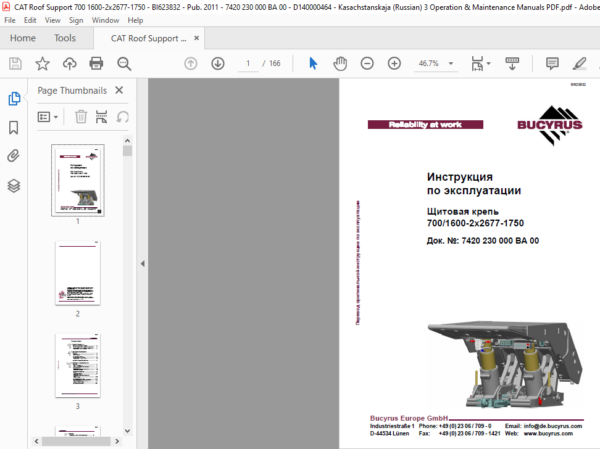
Task: Select the CAT Roof Support document tab
Action: pyautogui.click(x=148, y=38)
